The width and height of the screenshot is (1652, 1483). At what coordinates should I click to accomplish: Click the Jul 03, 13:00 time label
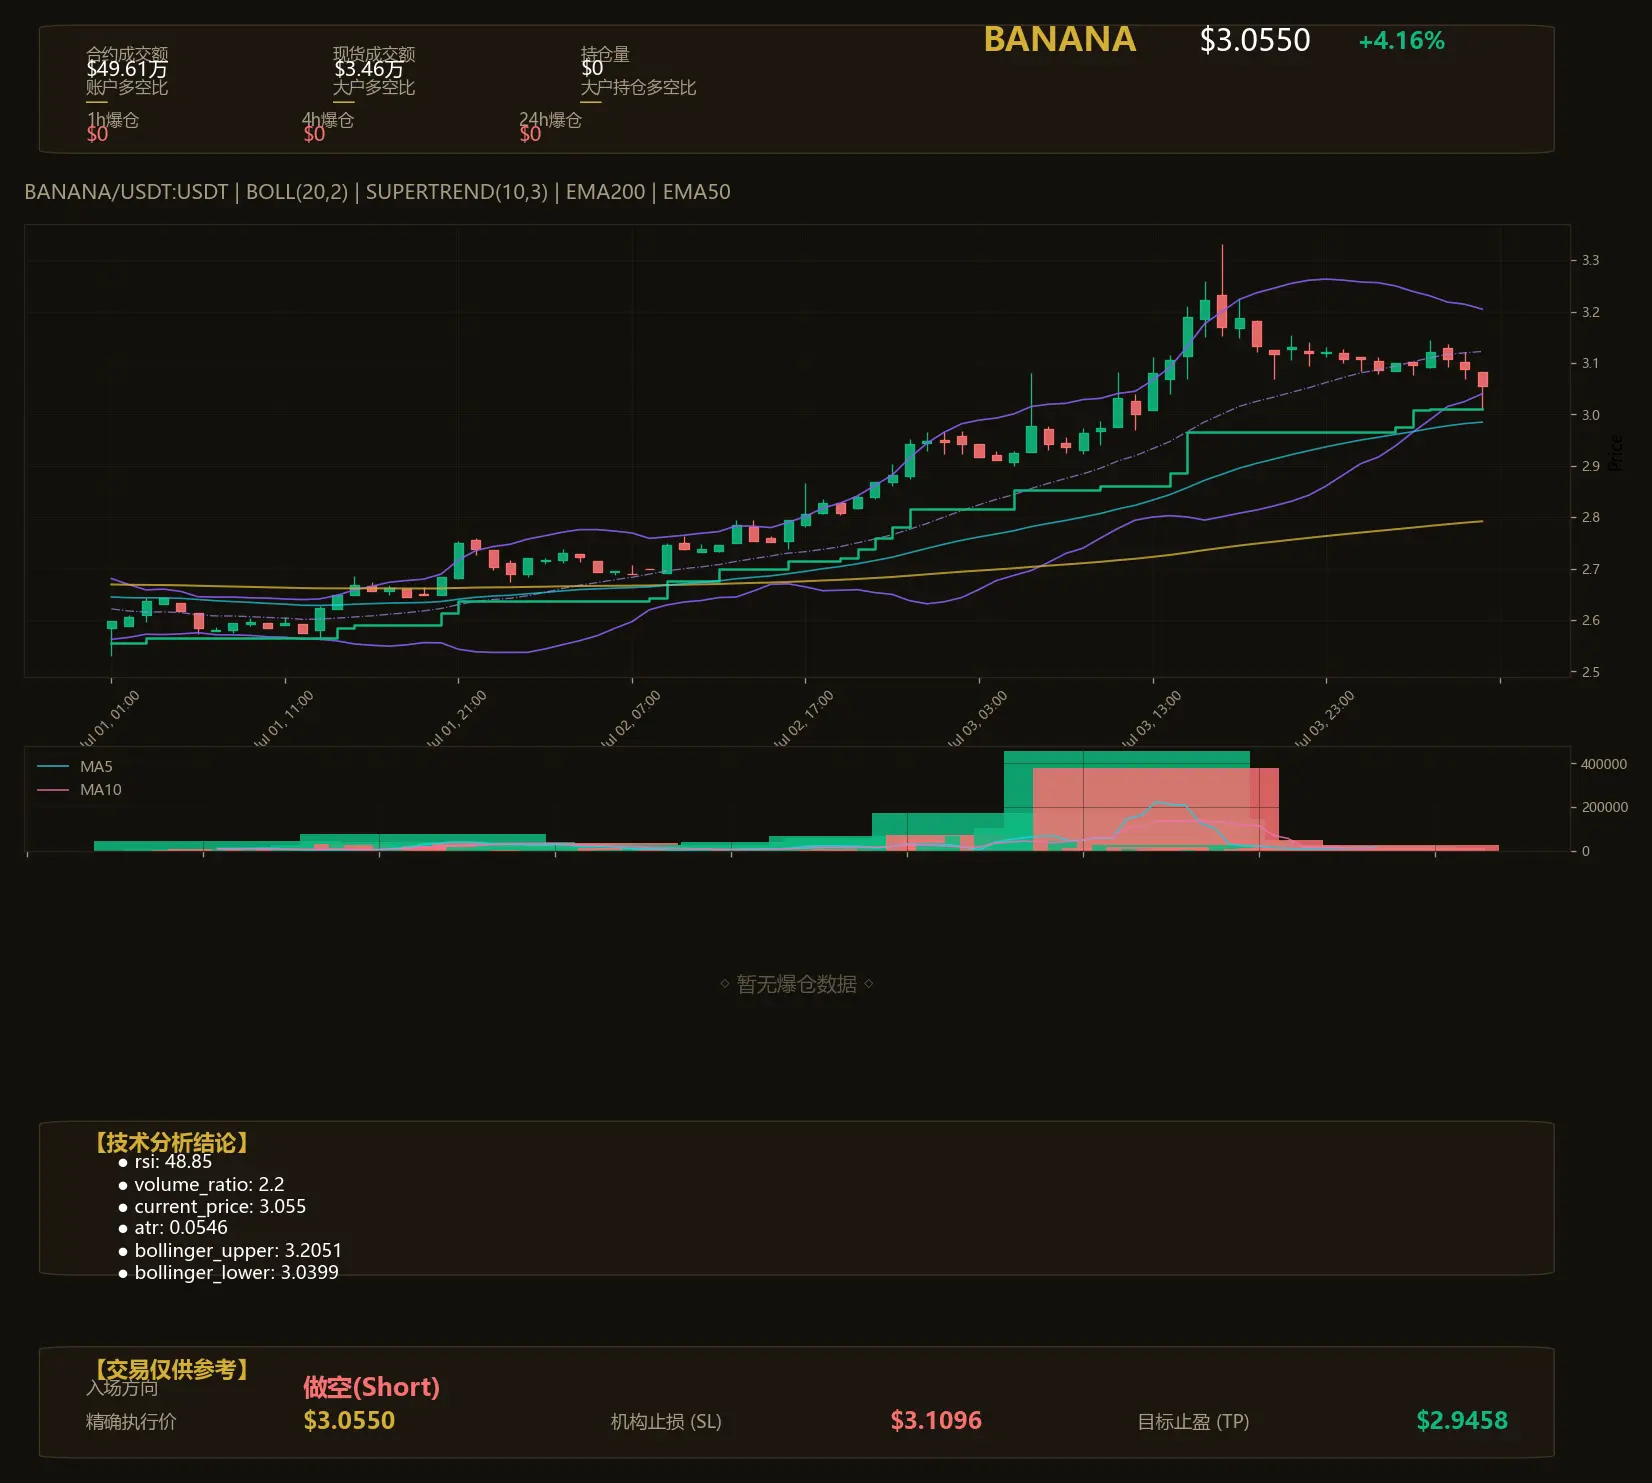pyautogui.click(x=1152, y=719)
